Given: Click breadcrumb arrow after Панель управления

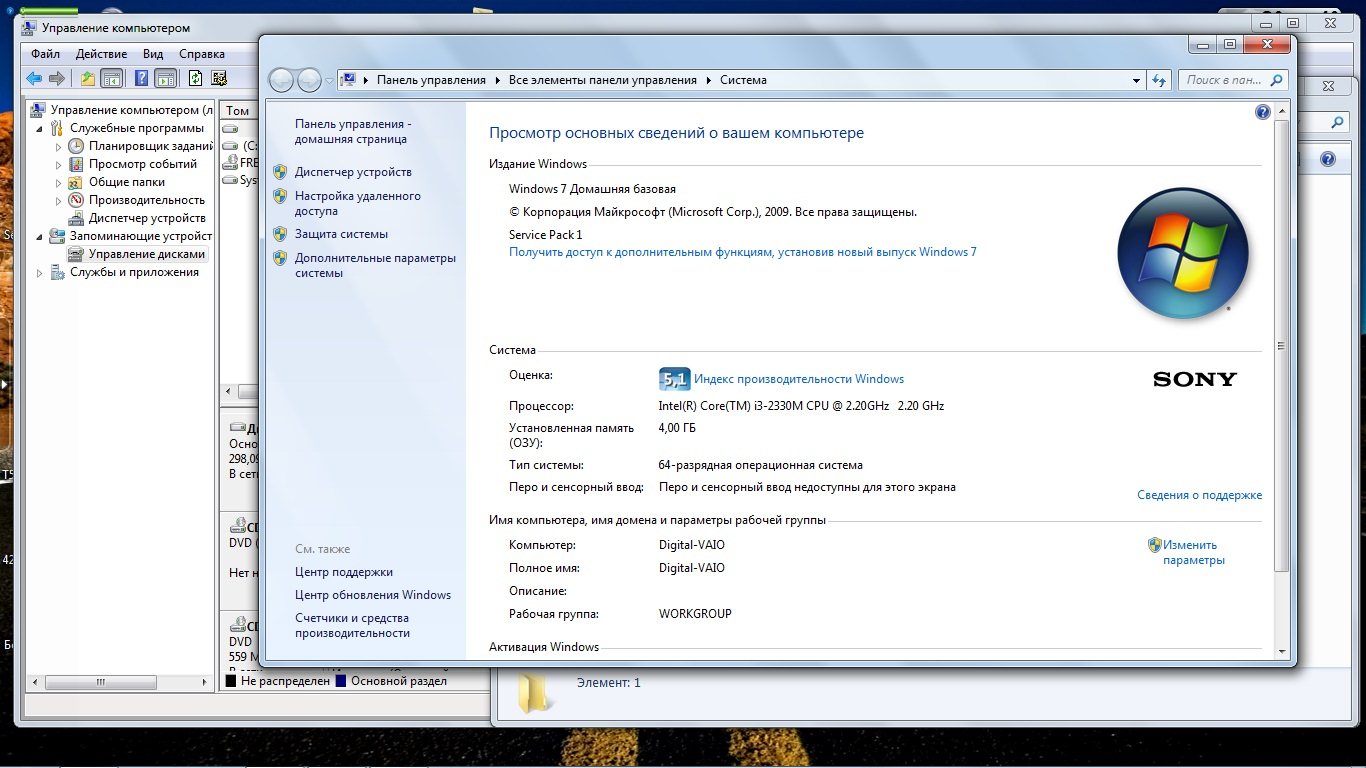Looking at the screenshot, I should click(x=498, y=80).
